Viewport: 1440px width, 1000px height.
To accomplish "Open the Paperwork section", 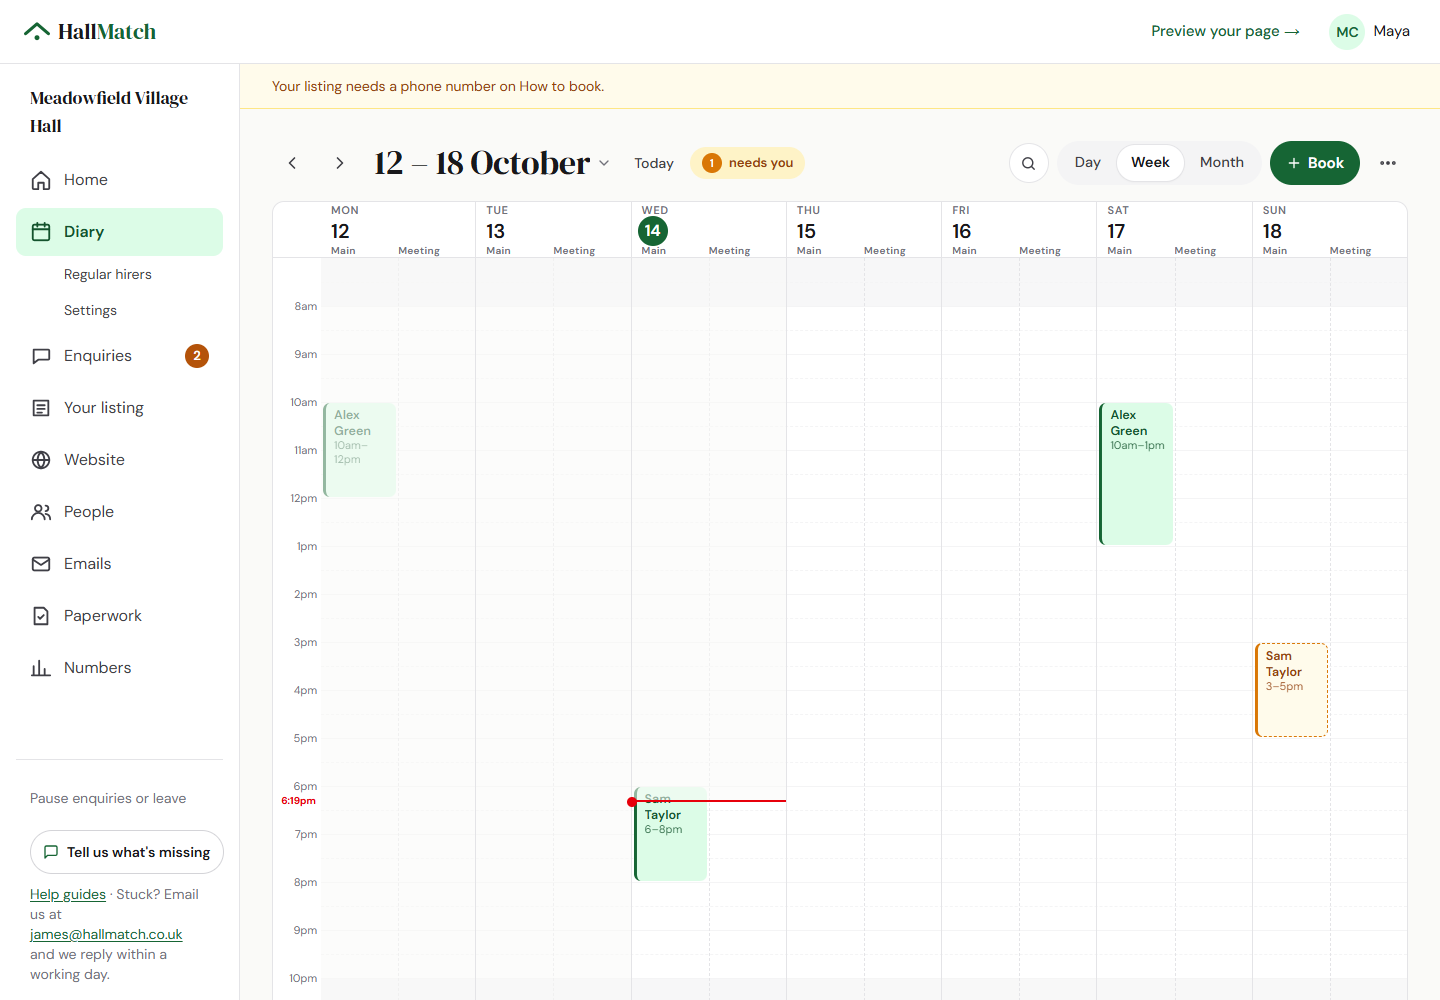I will pyautogui.click(x=119, y=616).
